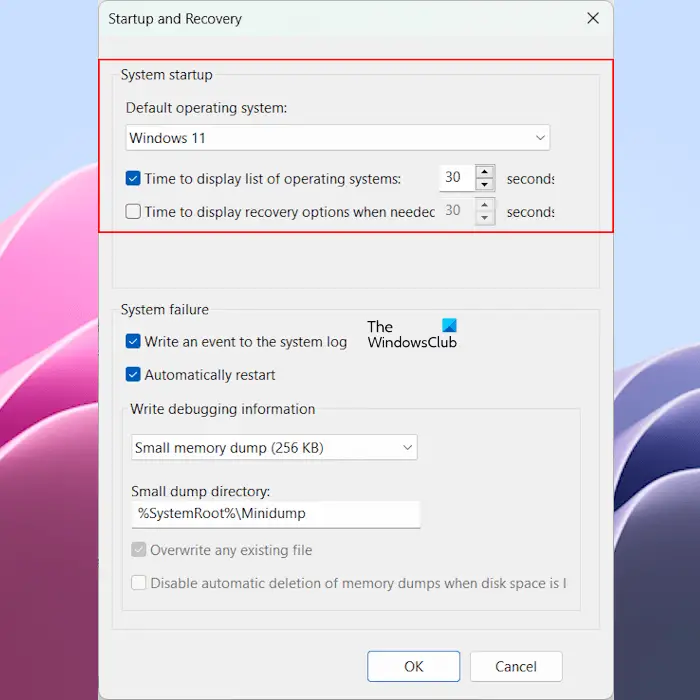Decrease operating systems list display seconds
The width and height of the screenshot is (700, 700).
pos(485,184)
